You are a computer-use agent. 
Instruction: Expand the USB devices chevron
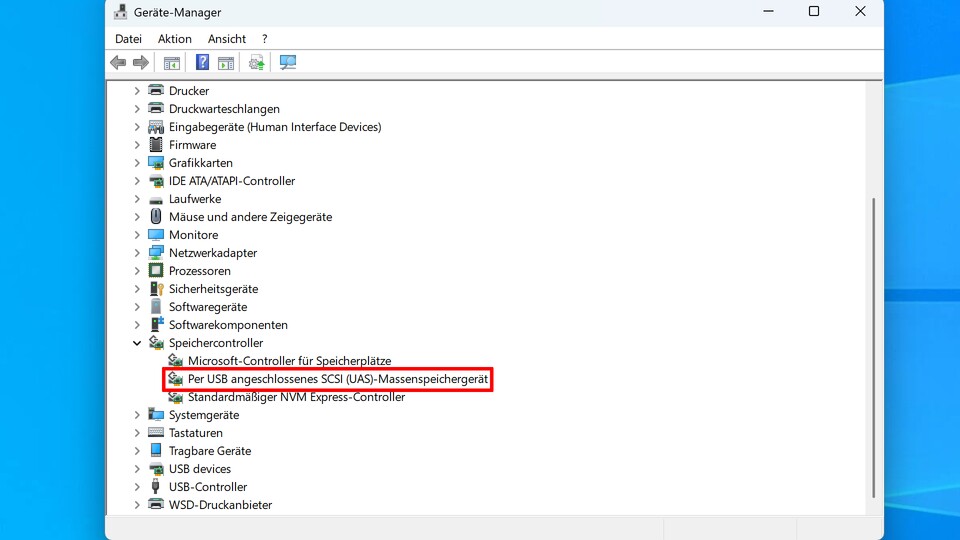point(137,469)
